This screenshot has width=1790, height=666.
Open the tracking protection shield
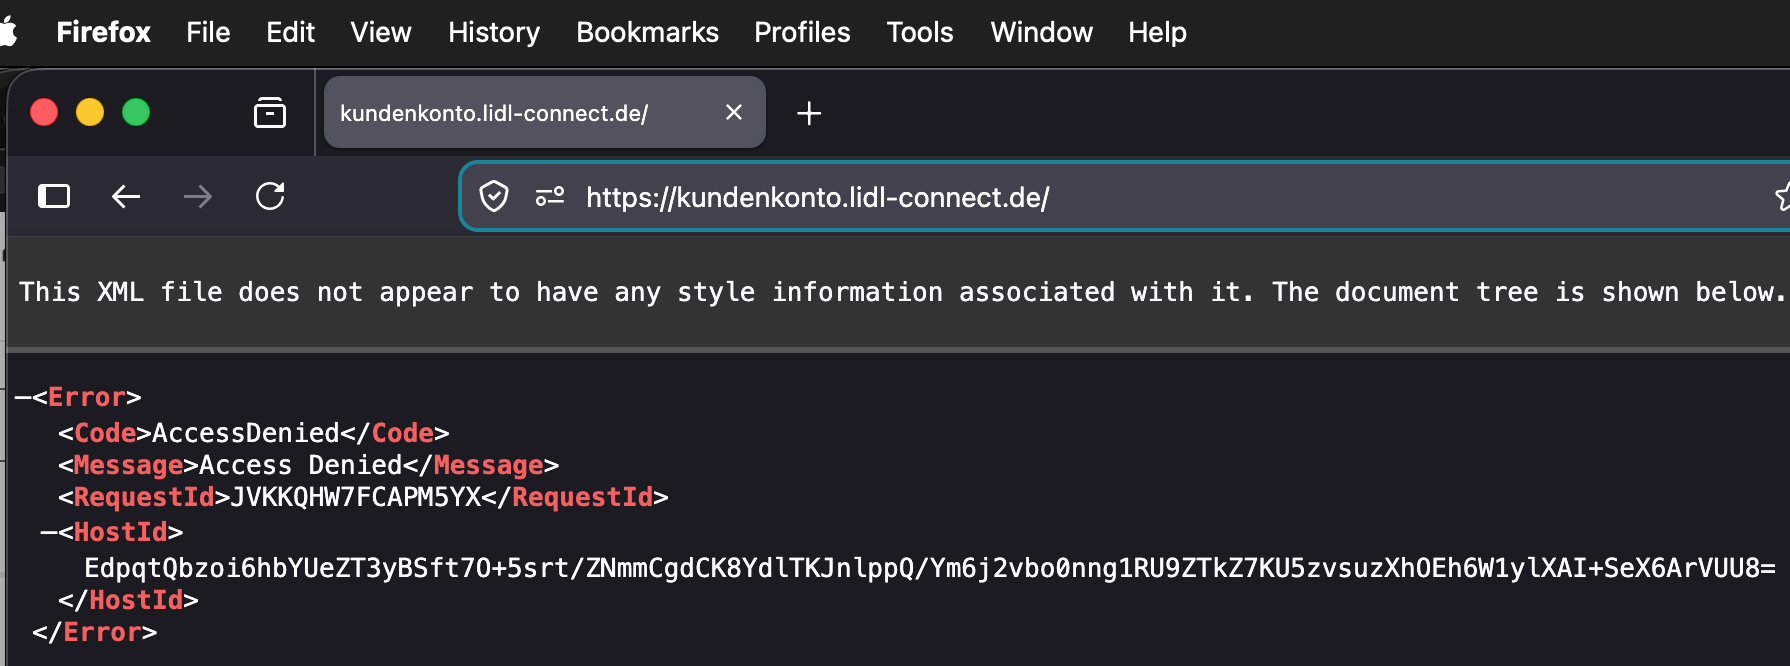(x=494, y=196)
